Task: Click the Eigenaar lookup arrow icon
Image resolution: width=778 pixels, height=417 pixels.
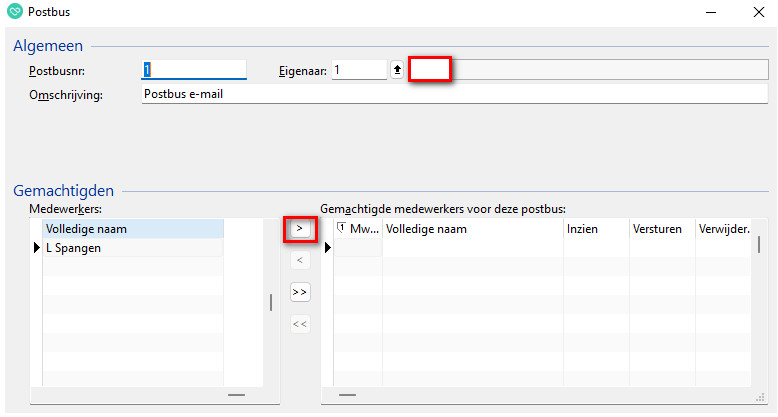Action: 397,70
